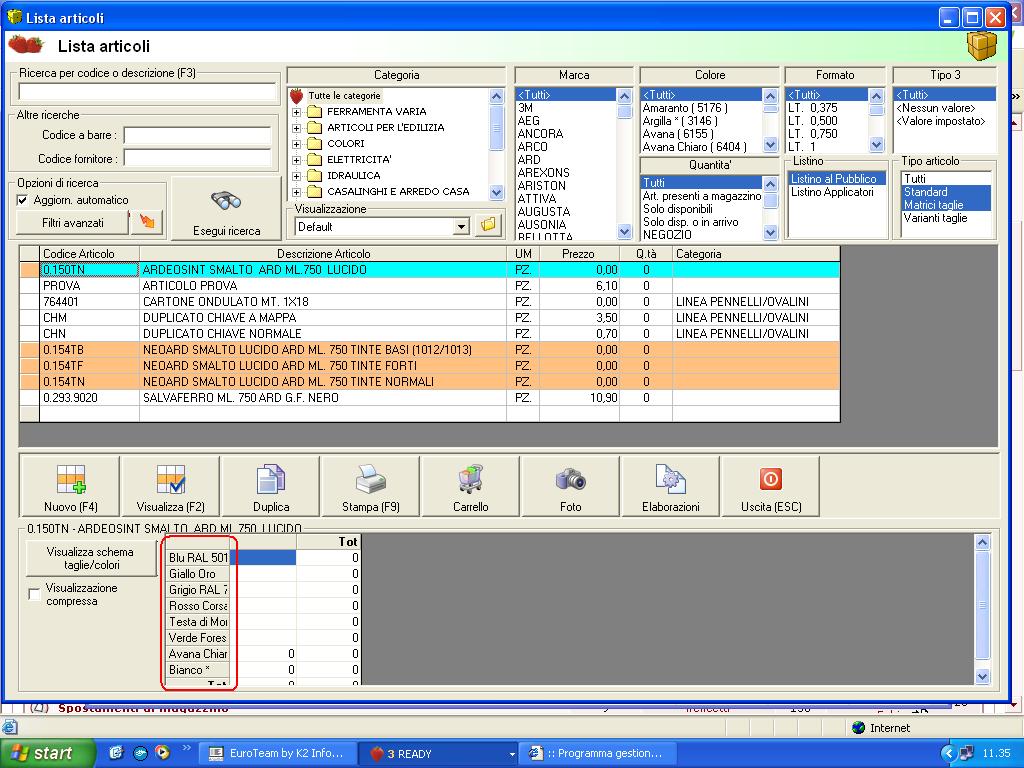
Task: Open selected article with Visualizza (F2)
Action: point(170,487)
